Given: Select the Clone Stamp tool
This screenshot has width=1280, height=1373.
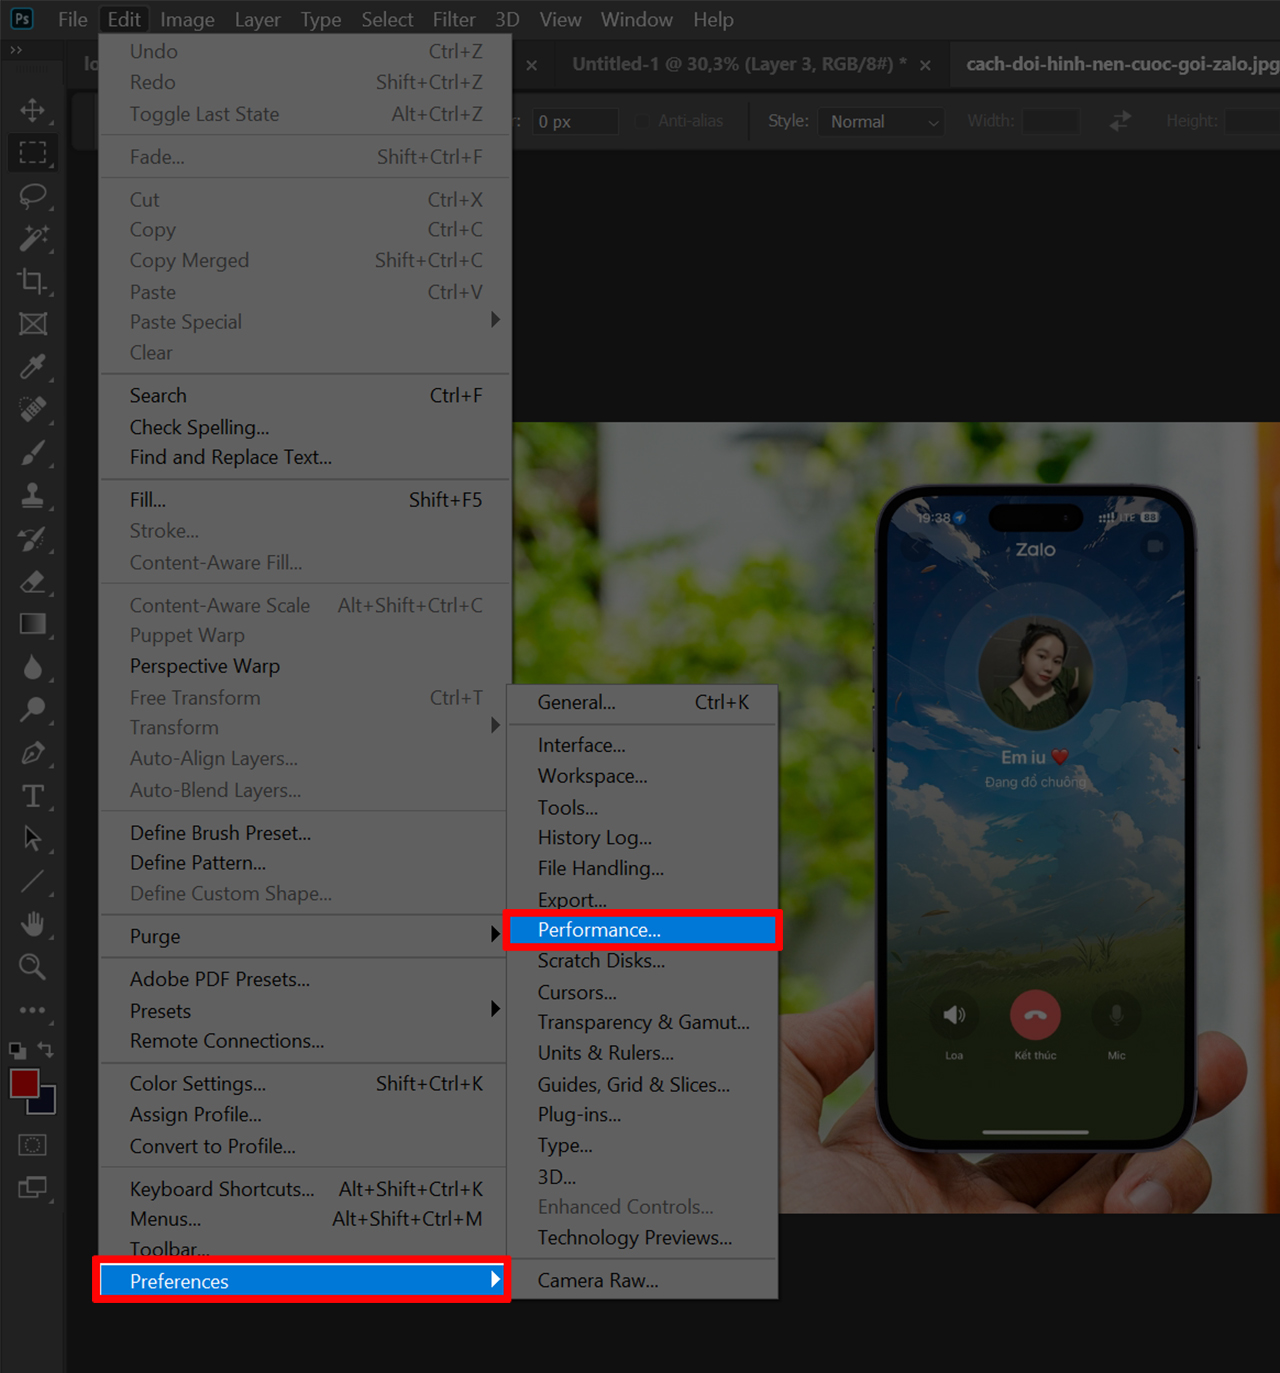Looking at the screenshot, I should tap(33, 496).
